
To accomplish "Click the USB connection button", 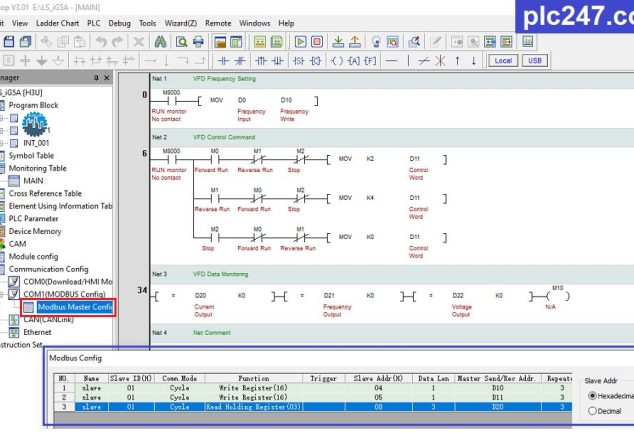I will coord(535,61).
